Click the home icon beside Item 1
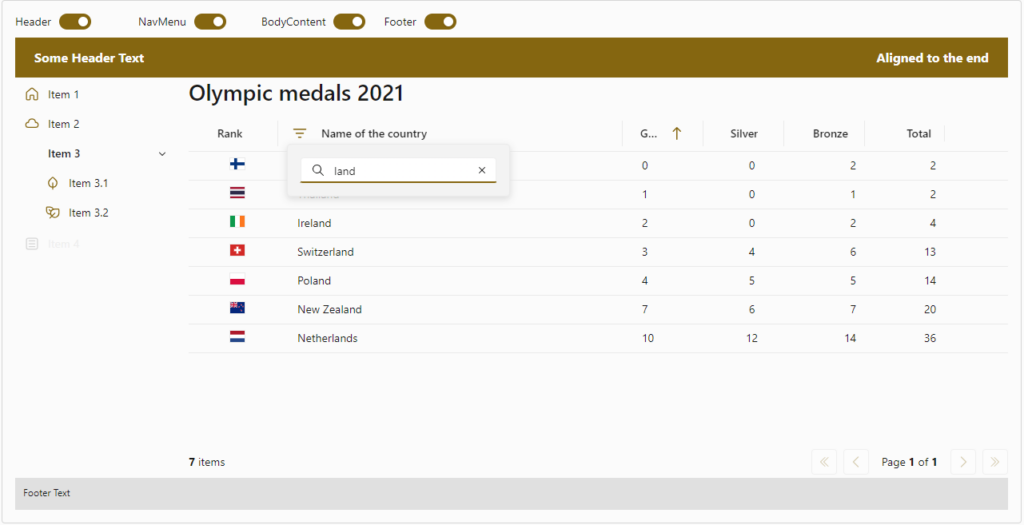Screen dimensions: 1024x525 tap(32, 95)
